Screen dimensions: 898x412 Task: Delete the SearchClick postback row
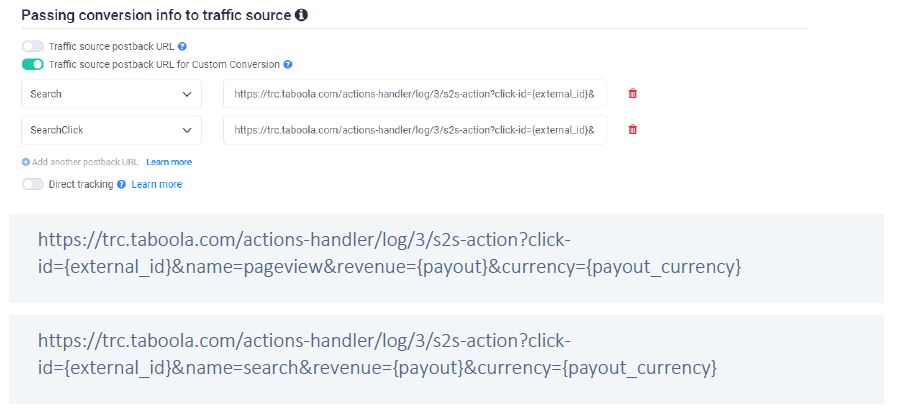632,130
